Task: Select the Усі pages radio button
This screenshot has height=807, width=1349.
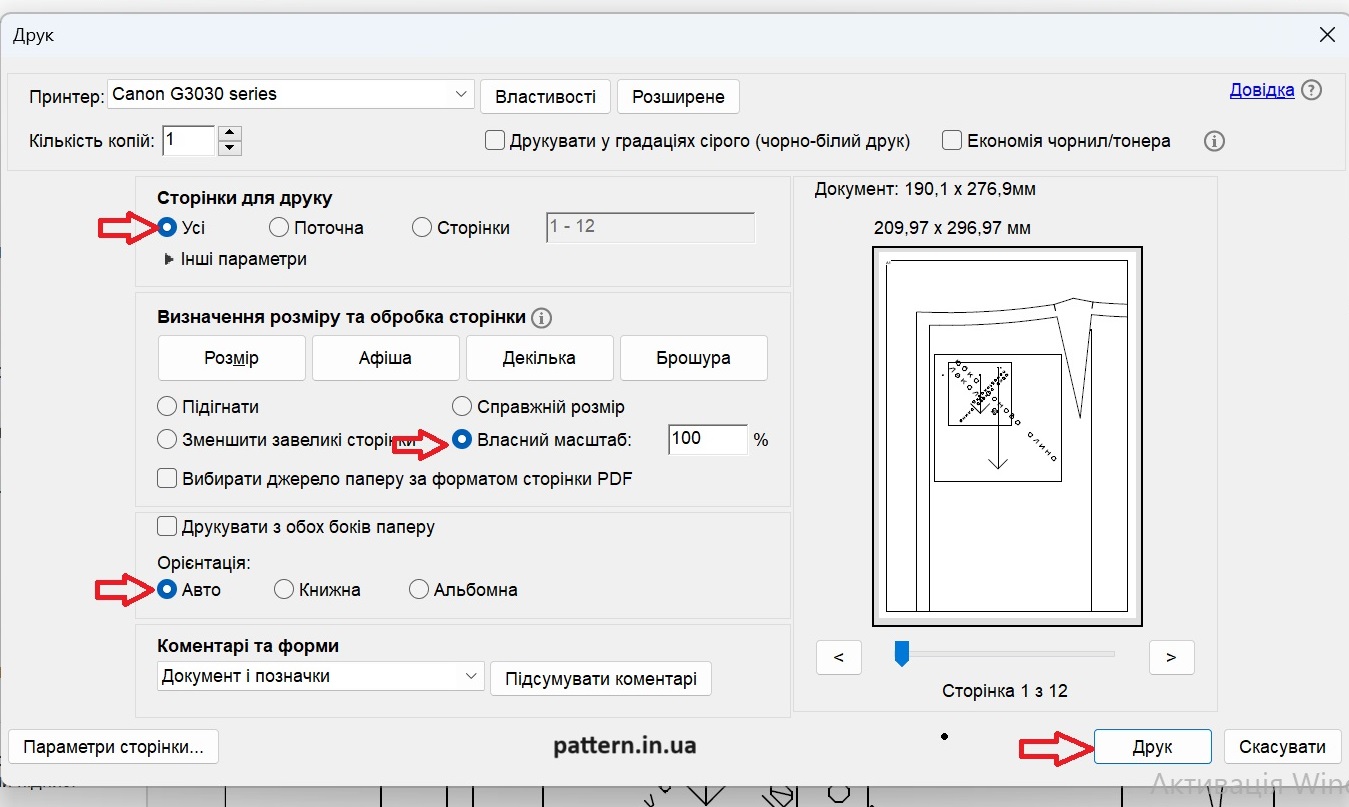Action: tap(168, 227)
